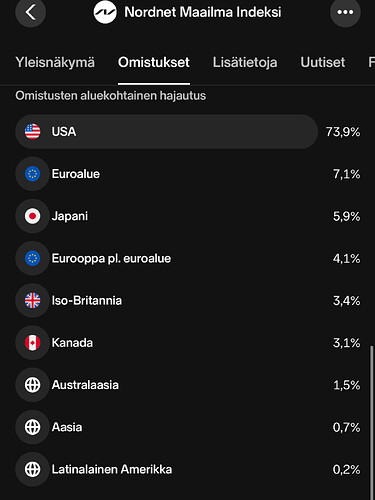Switch to the Uutiset tab
Screen dimensions: 375x500
coord(323,62)
